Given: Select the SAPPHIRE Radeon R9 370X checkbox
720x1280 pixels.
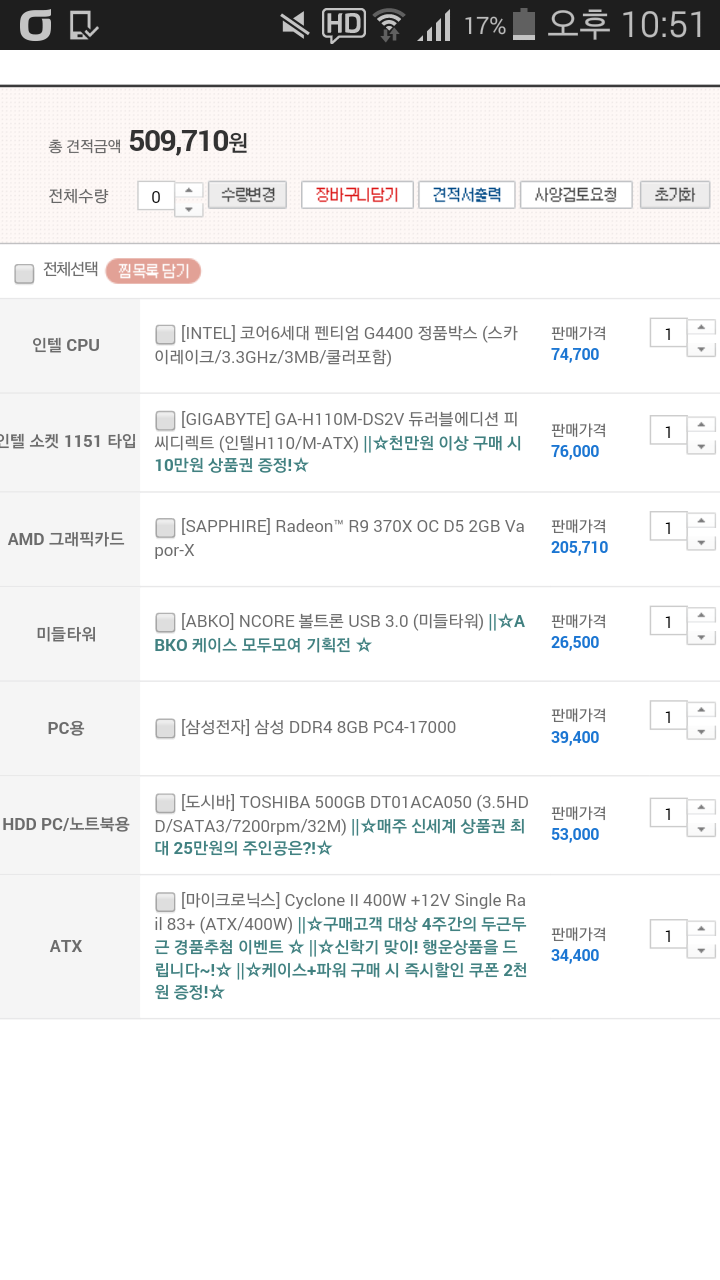Looking at the screenshot, I should click(x=166, y=527).
